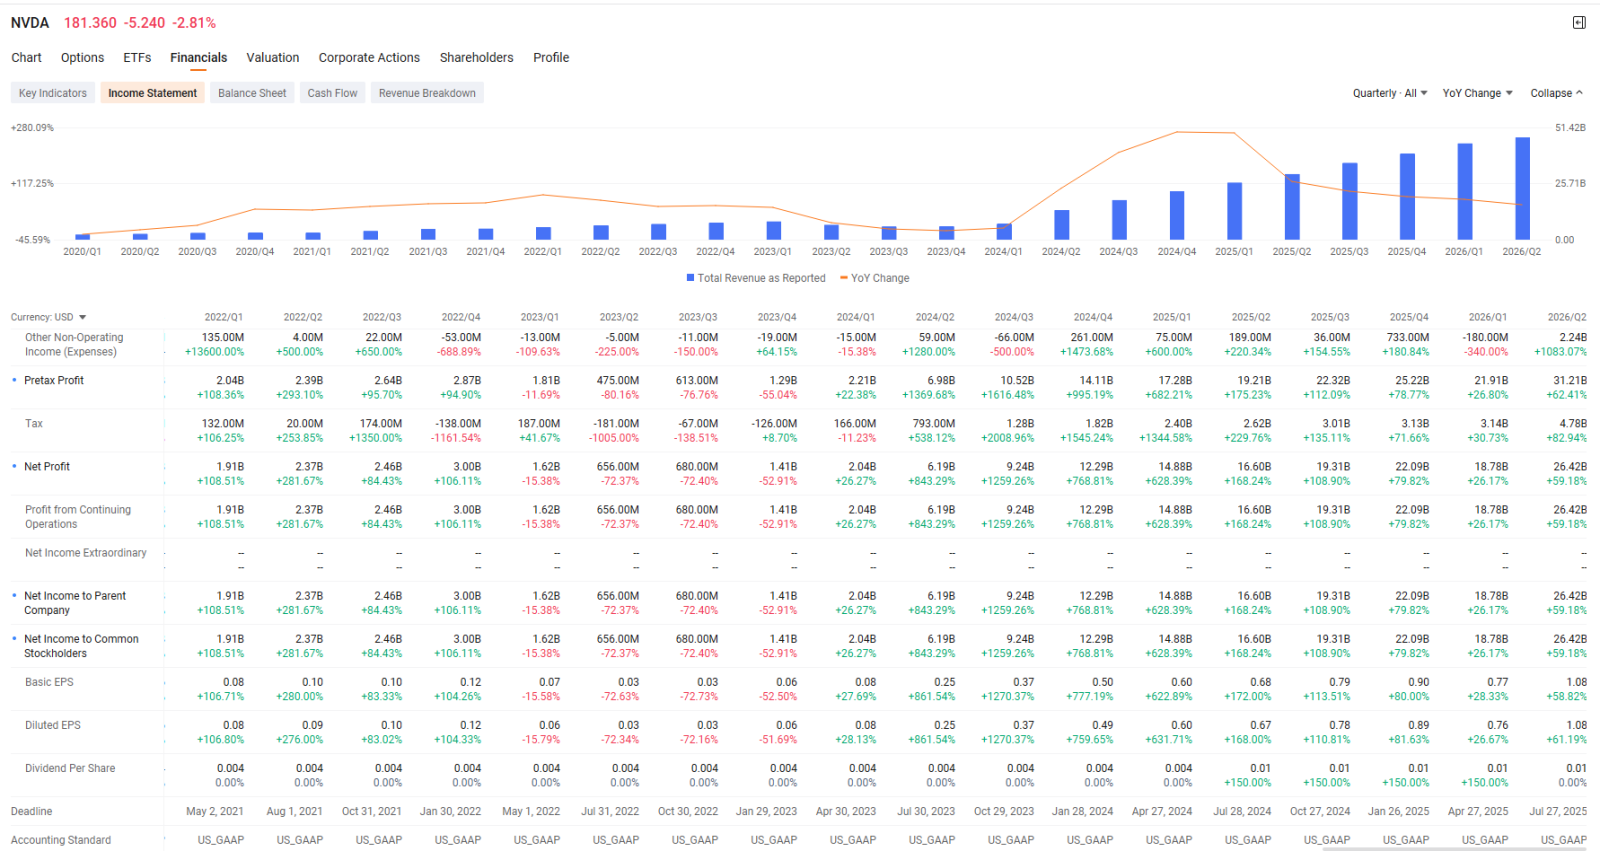This screenshot has width=1600, height=851.
Task: Click the -180.00M Other Non-Operating Income value
Action: (1485, 338)
